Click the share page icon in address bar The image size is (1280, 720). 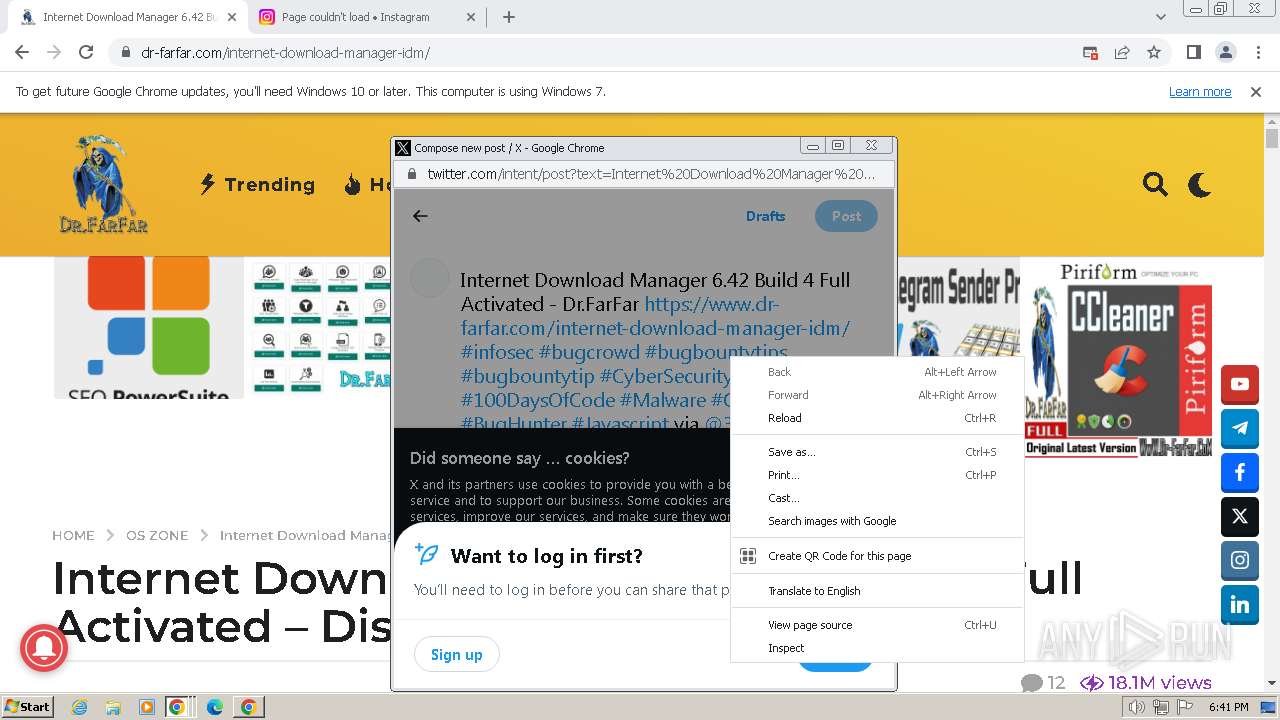tap(1122, 53)
